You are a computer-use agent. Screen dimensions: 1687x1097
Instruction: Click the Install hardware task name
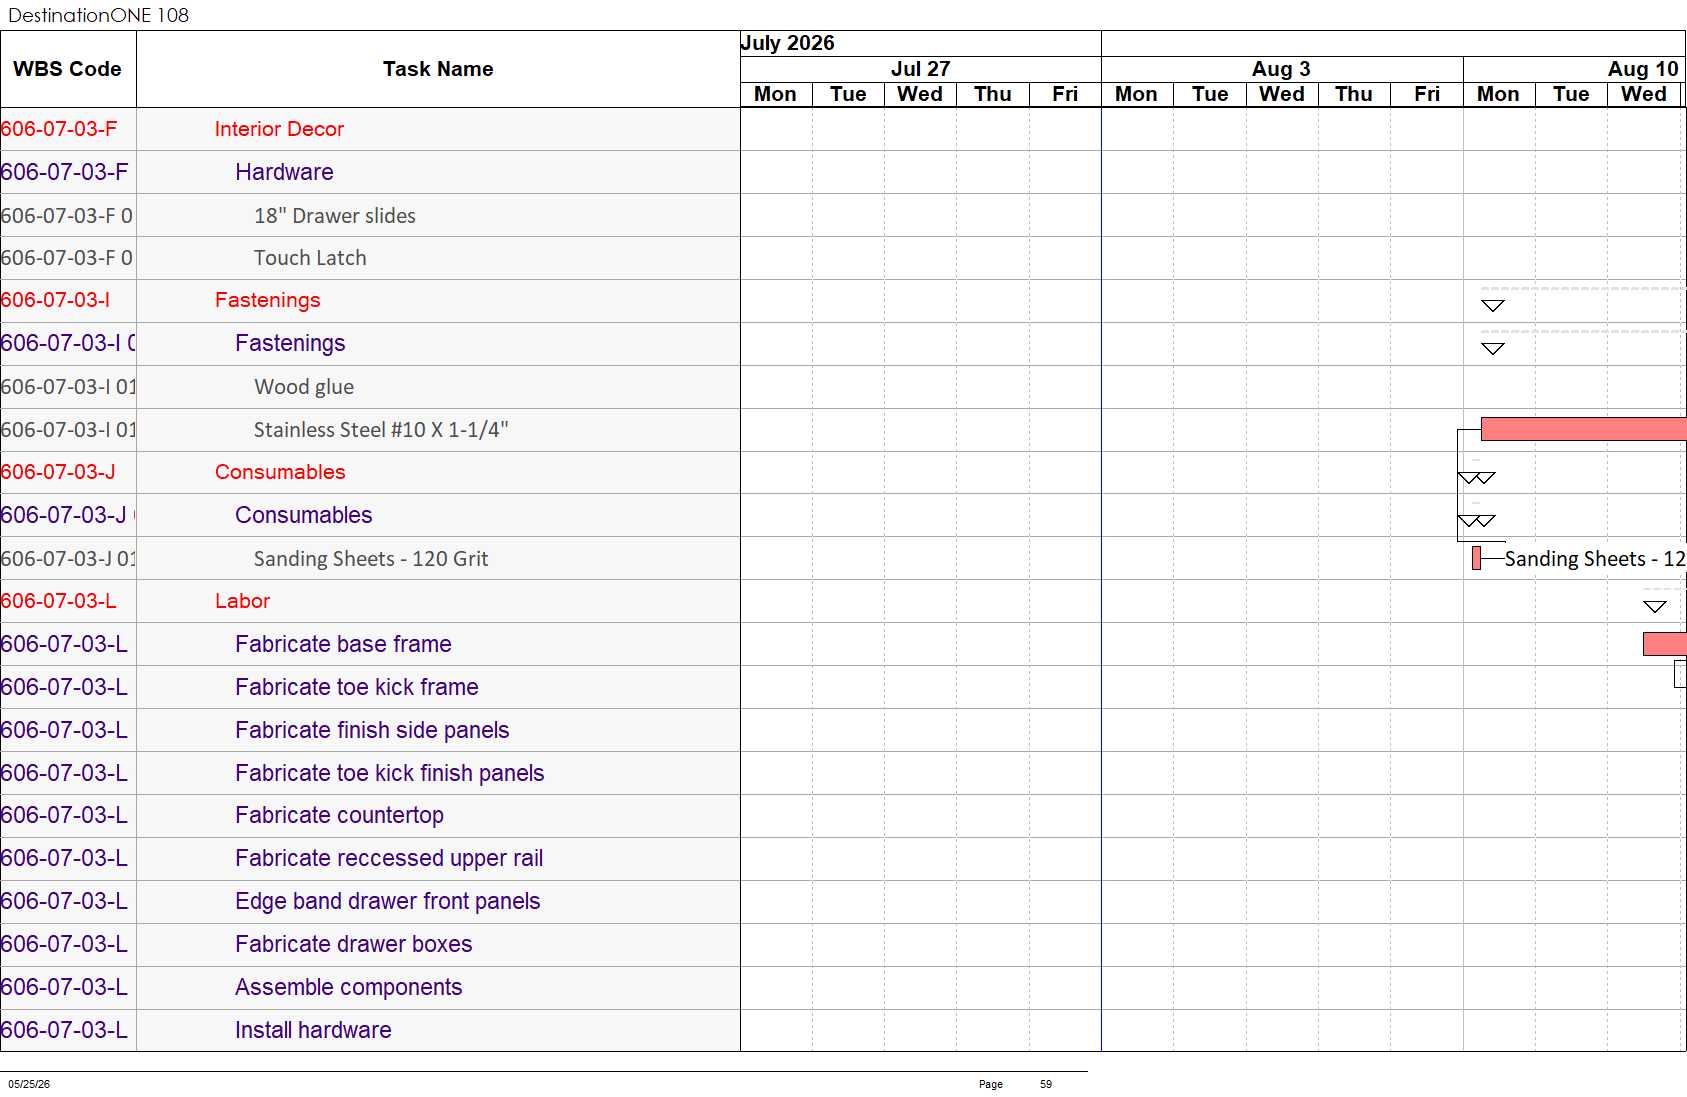(x=313, y=1030)
